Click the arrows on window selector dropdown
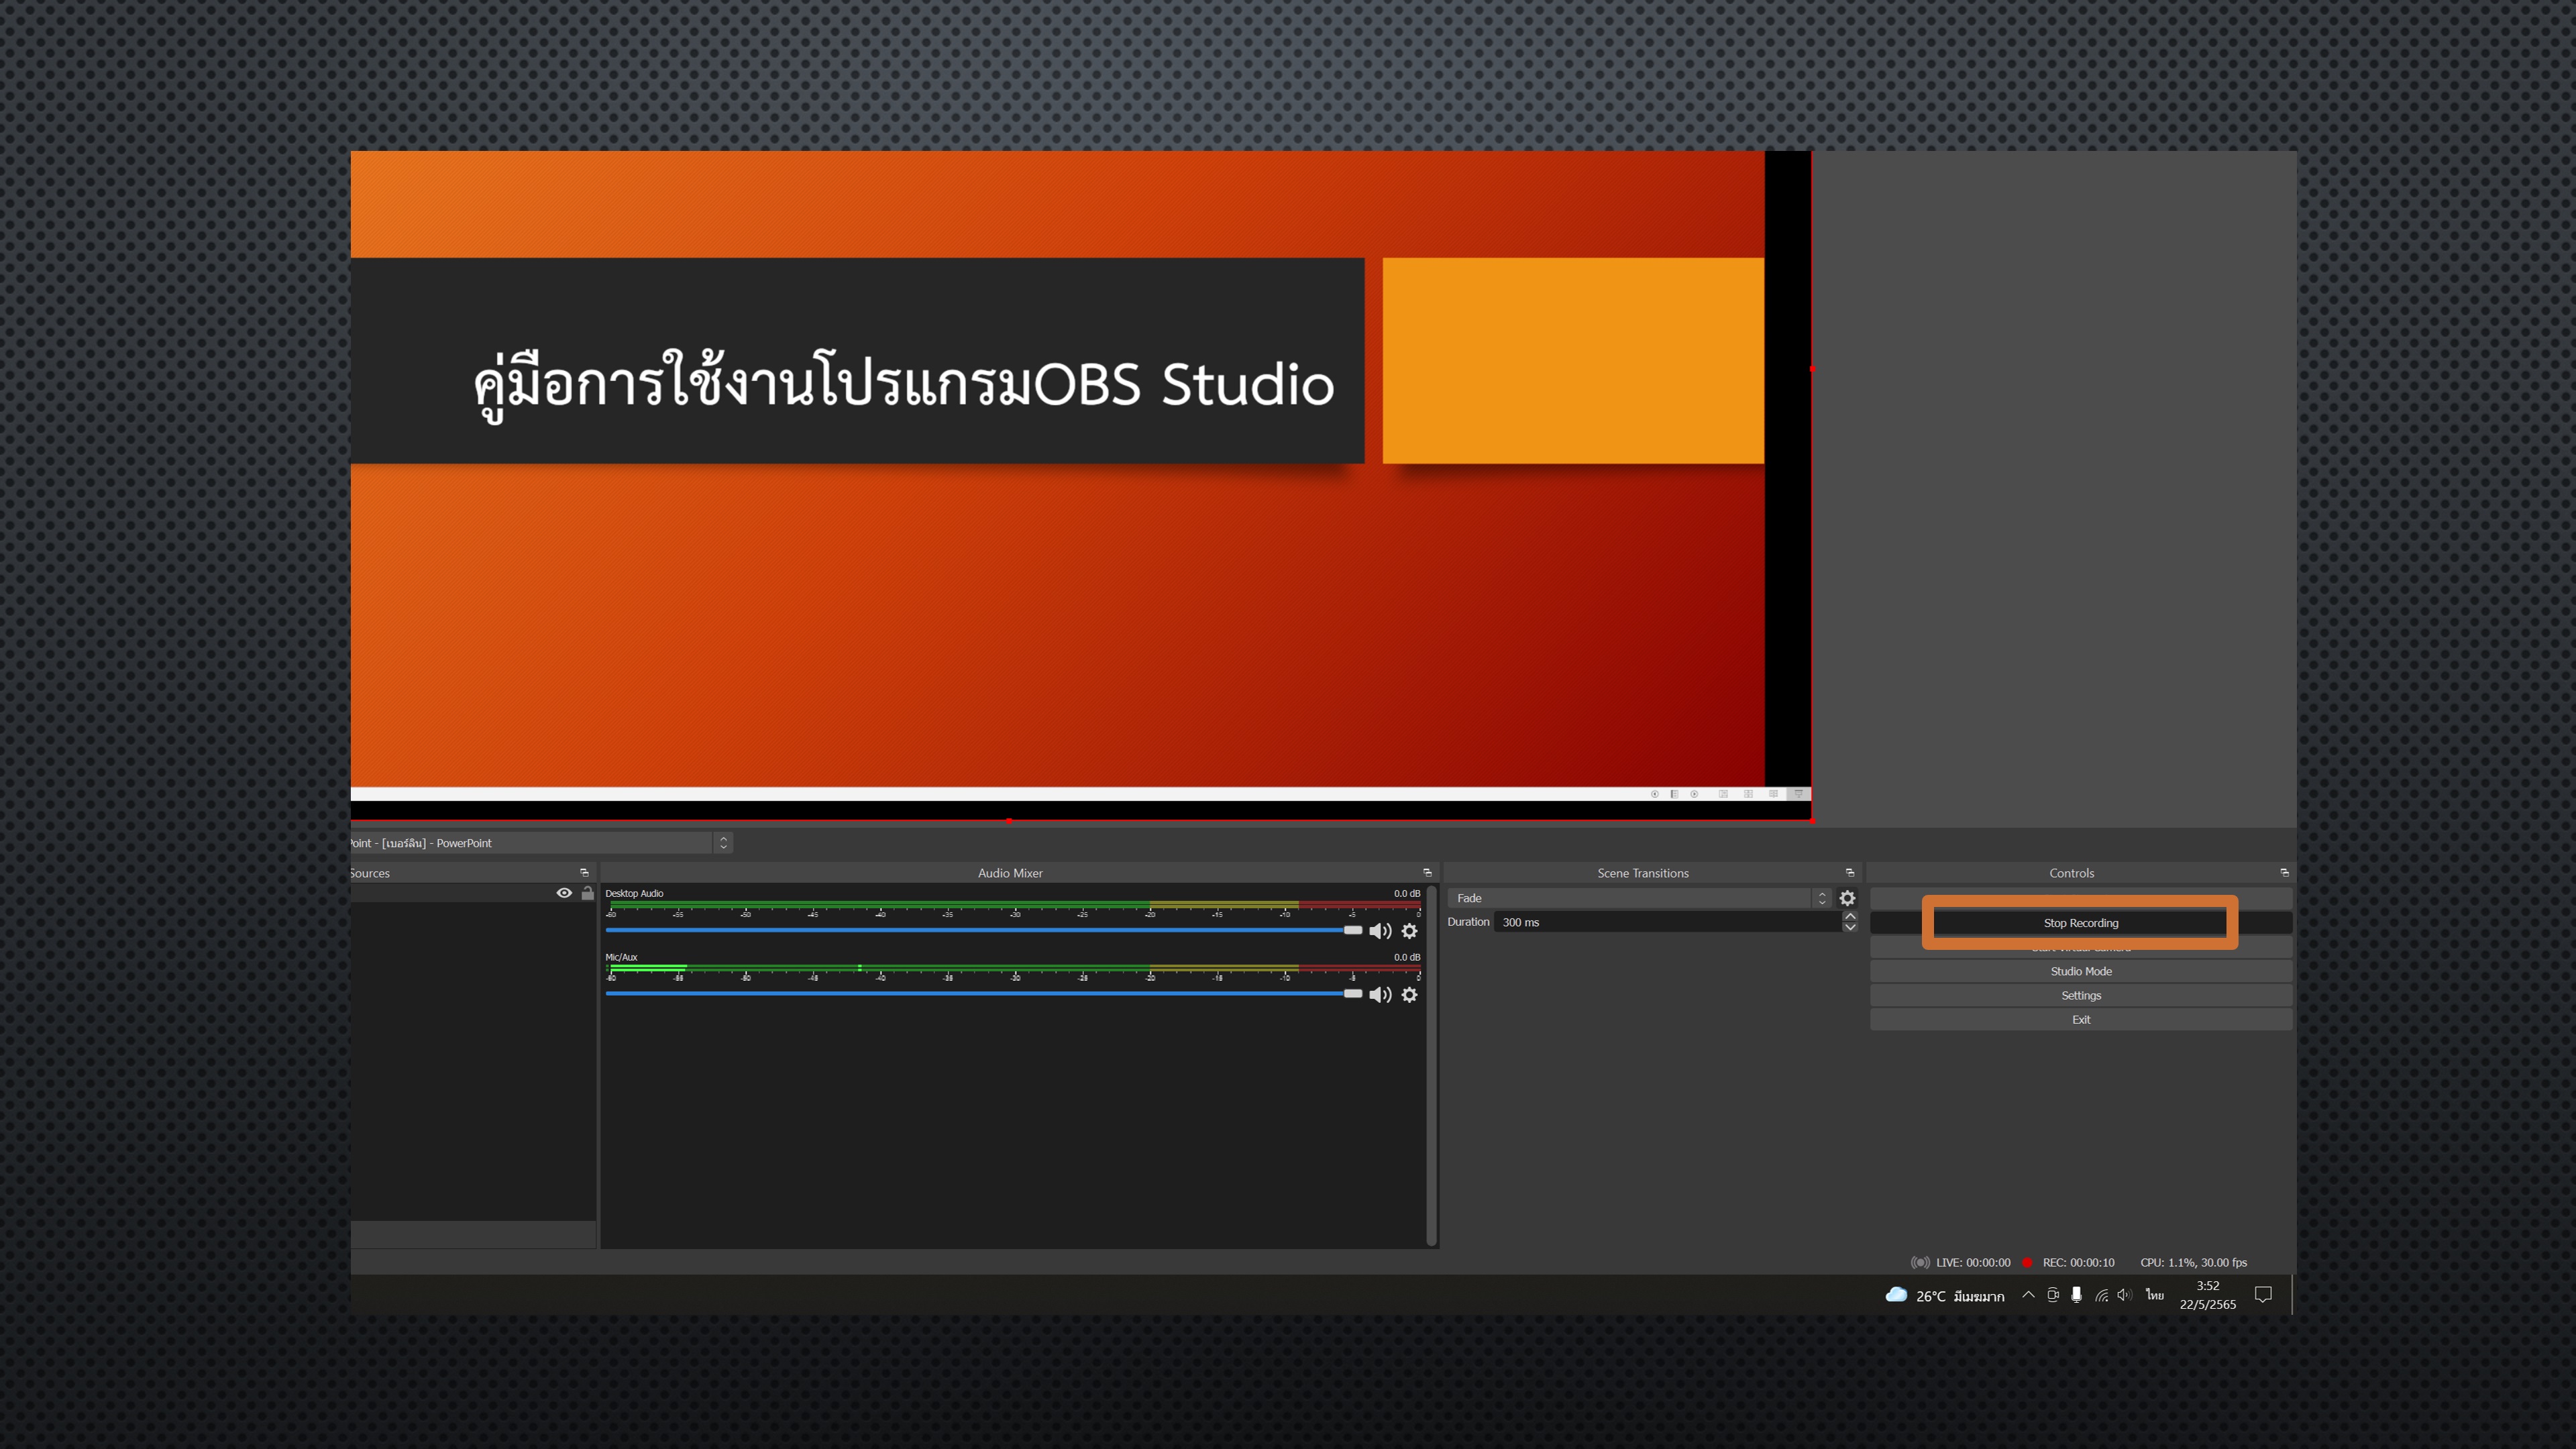The width and height of the screenshot is (2576, 1449). click(x=724, y=843)
